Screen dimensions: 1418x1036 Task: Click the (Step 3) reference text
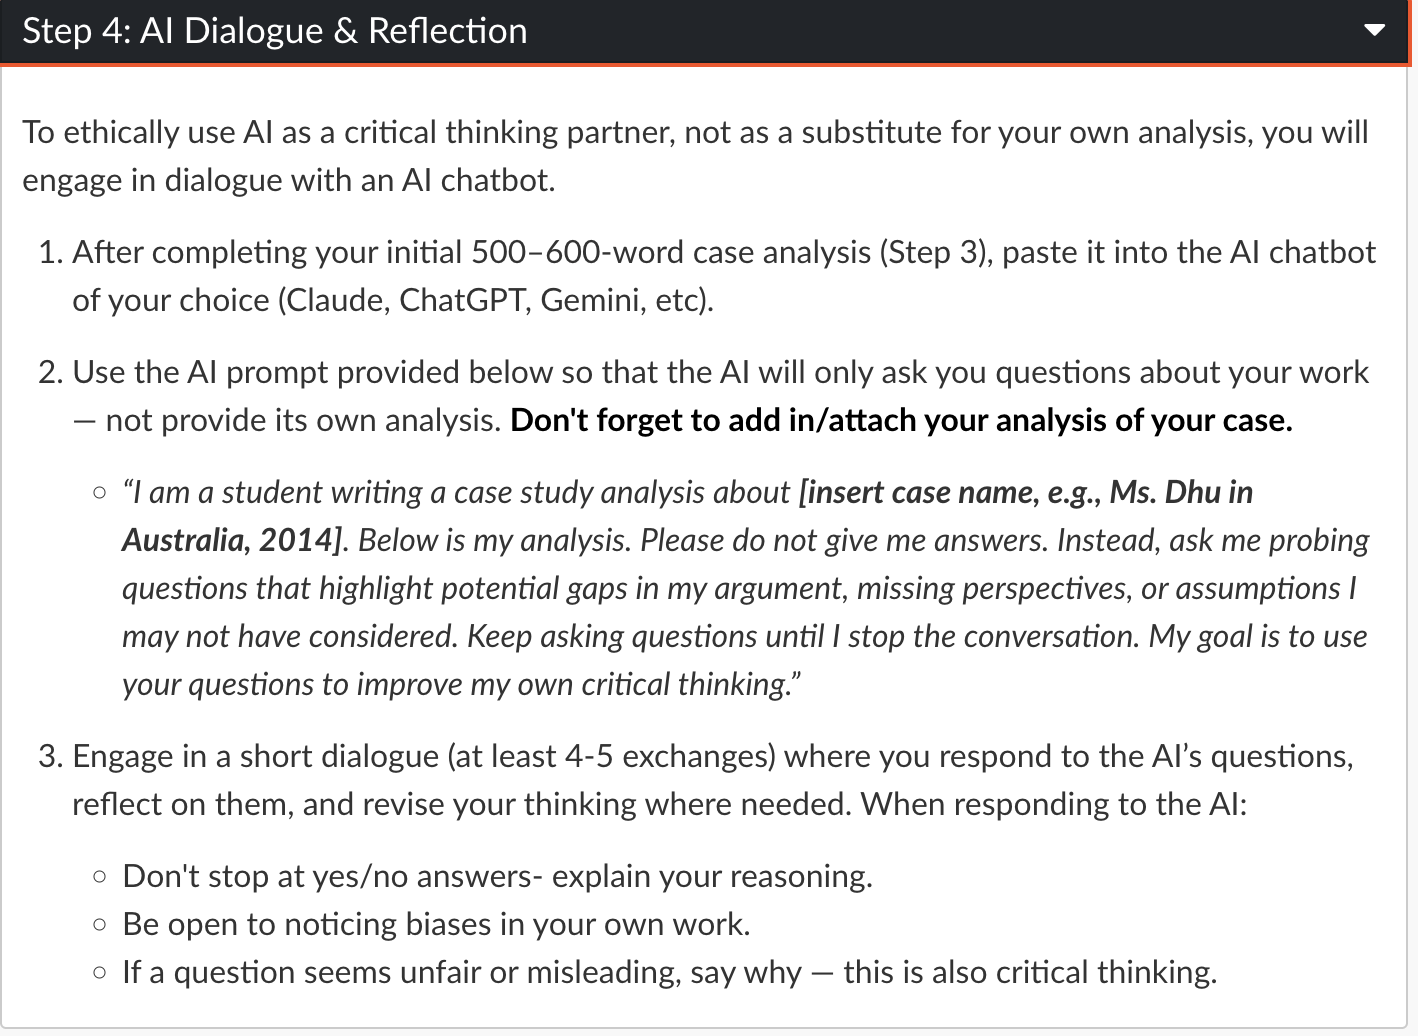click(x=936, y=252)
